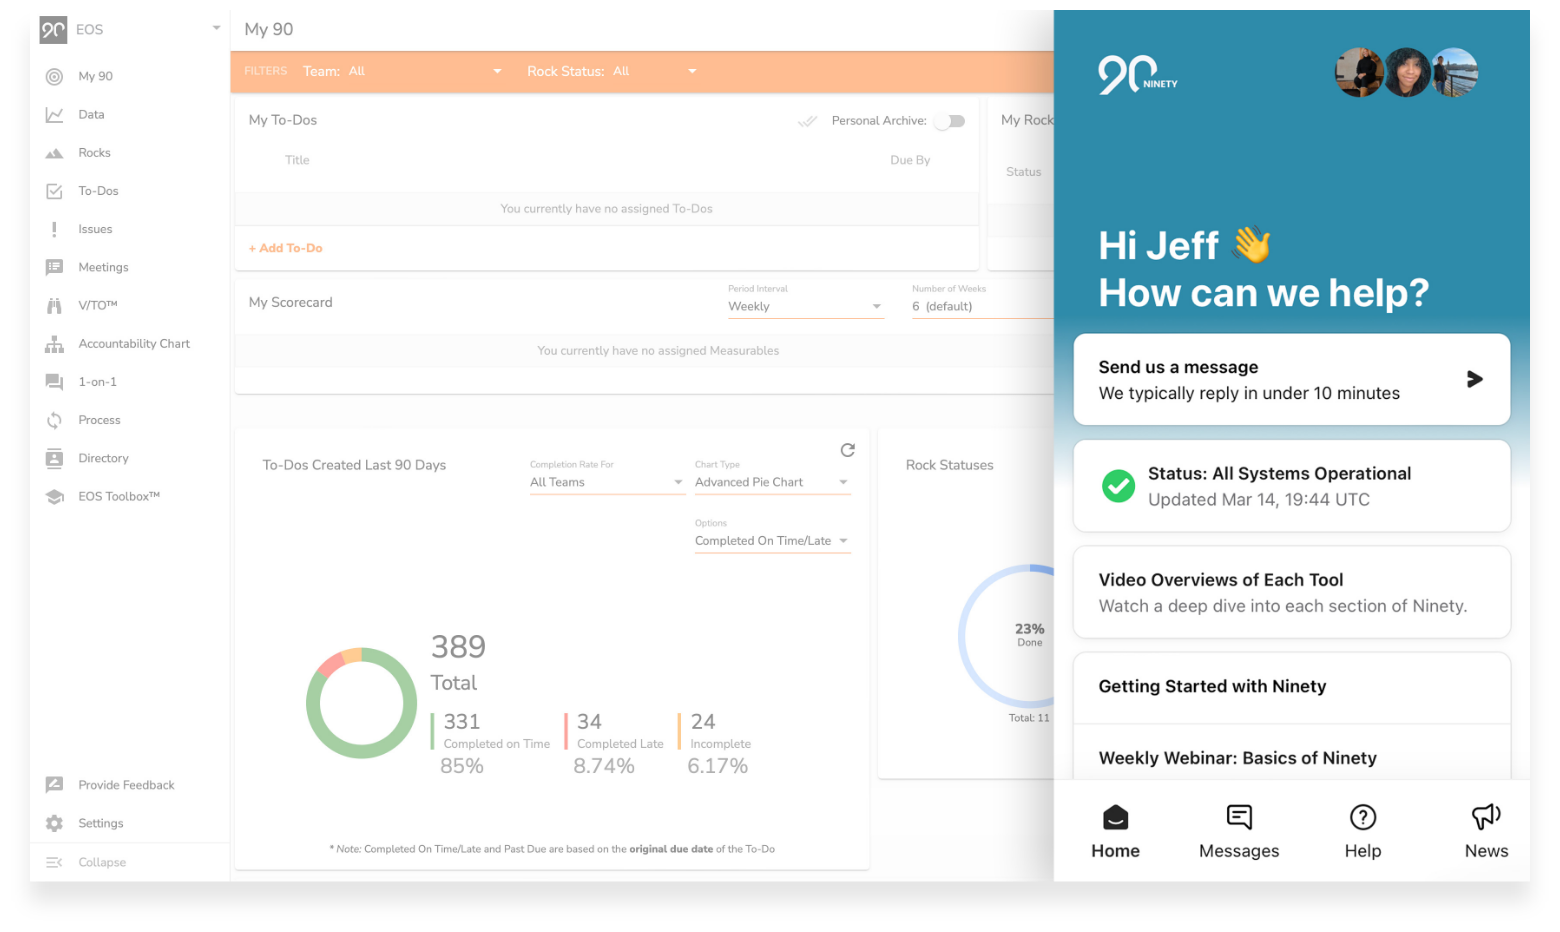Screen dimensions: 1560x932
Task: Open the V/TO binoculars icon
Action: coord(54,305)
